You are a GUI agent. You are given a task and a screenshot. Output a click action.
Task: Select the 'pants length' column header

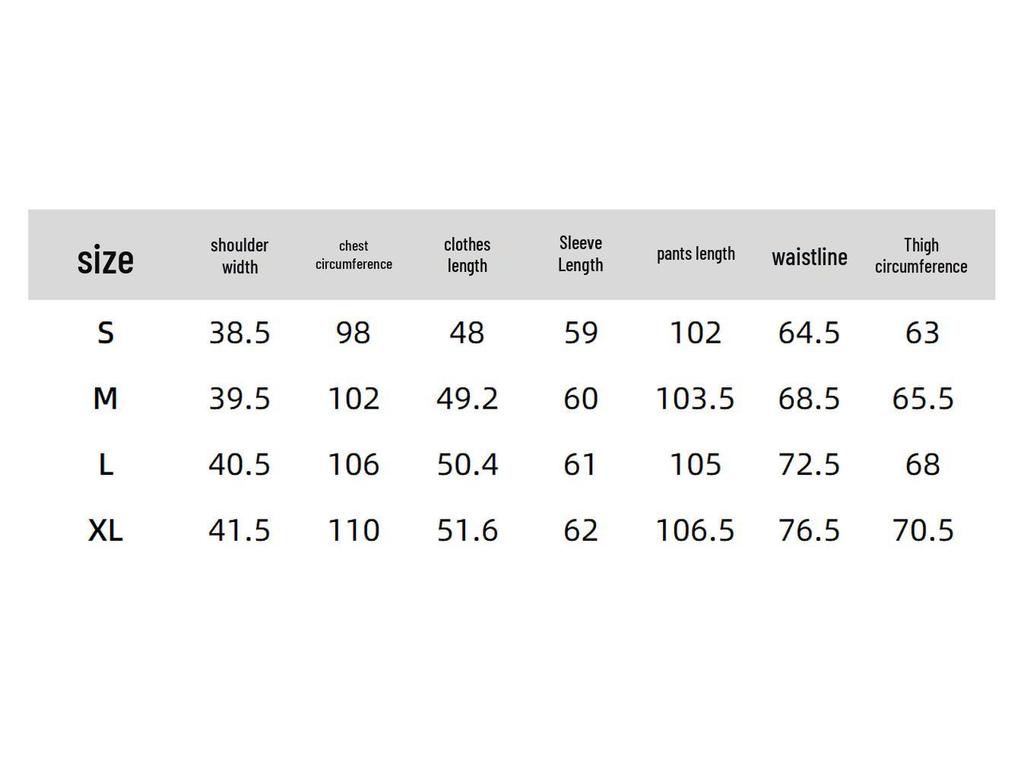coord(695,254)
